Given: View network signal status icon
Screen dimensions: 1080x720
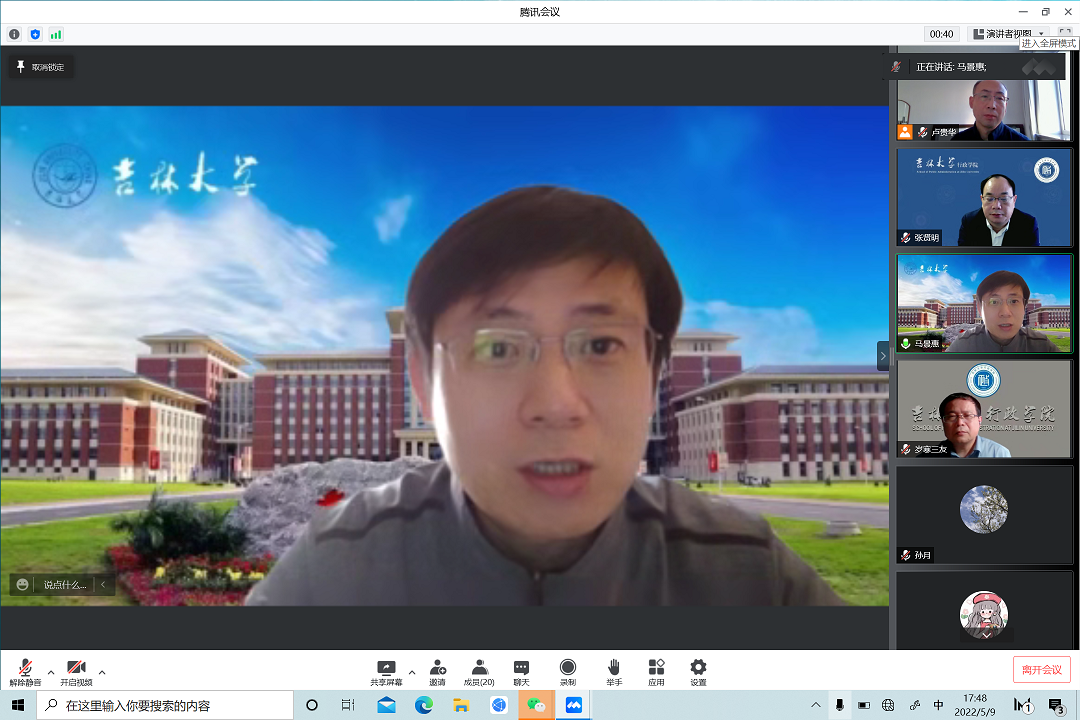Looking at the screenshot, I should (x=56, y=34).
